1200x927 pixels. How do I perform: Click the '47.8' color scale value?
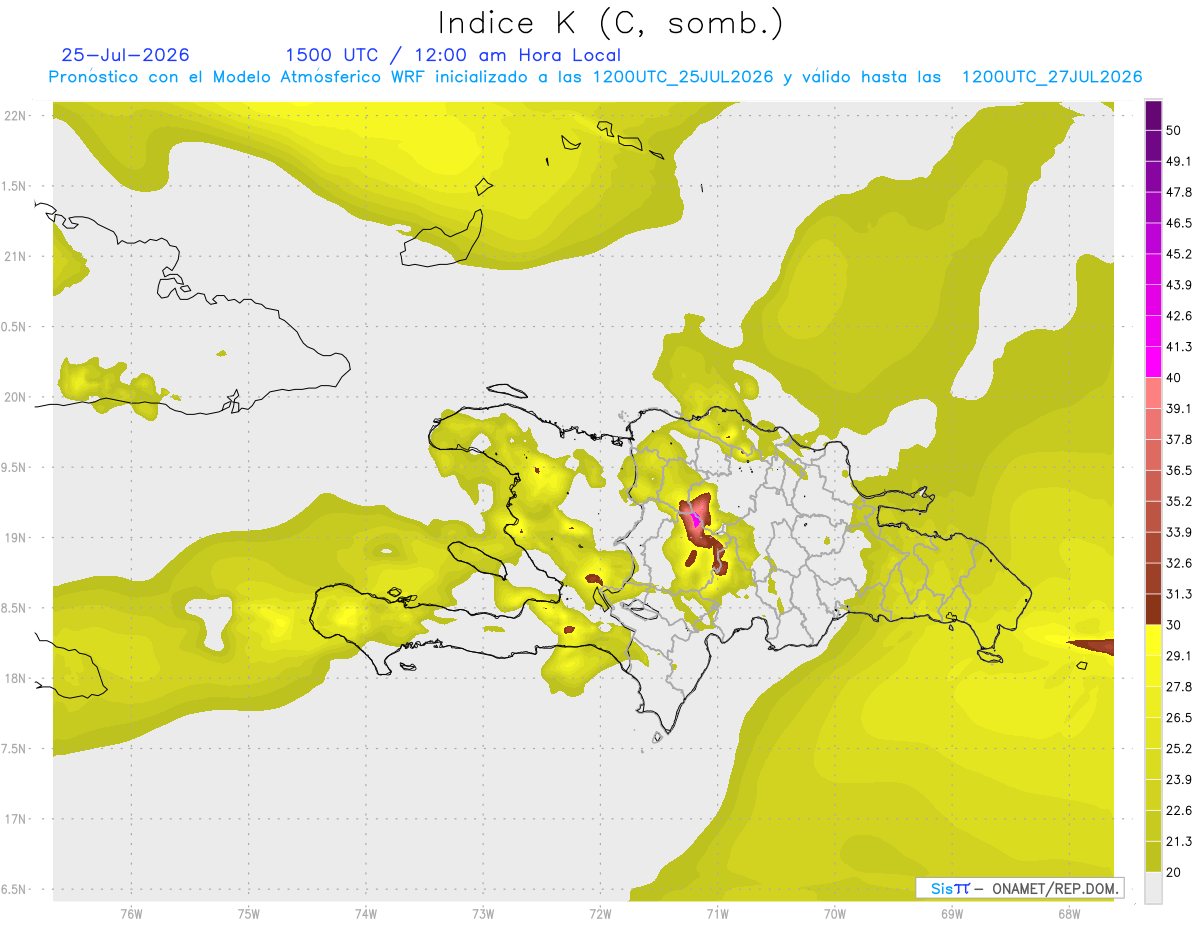tap(1179, 192)
